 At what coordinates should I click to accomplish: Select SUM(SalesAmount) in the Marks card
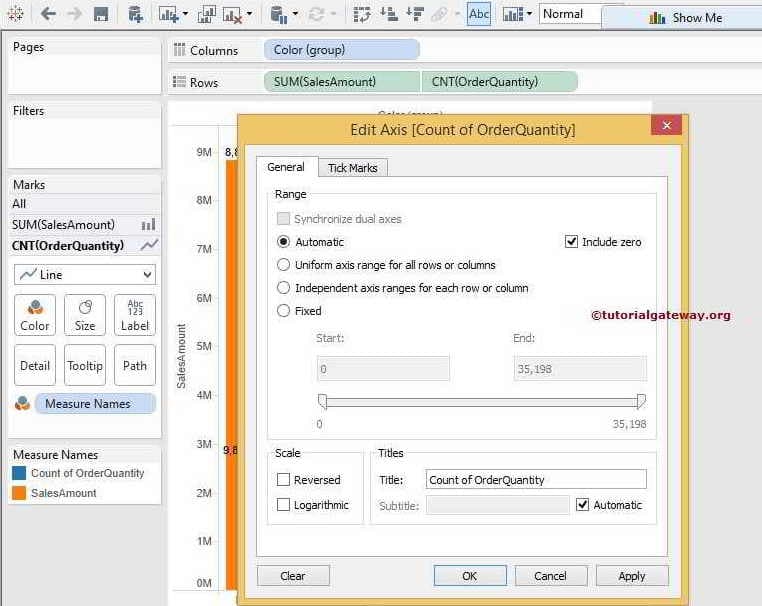pos(84,225)
